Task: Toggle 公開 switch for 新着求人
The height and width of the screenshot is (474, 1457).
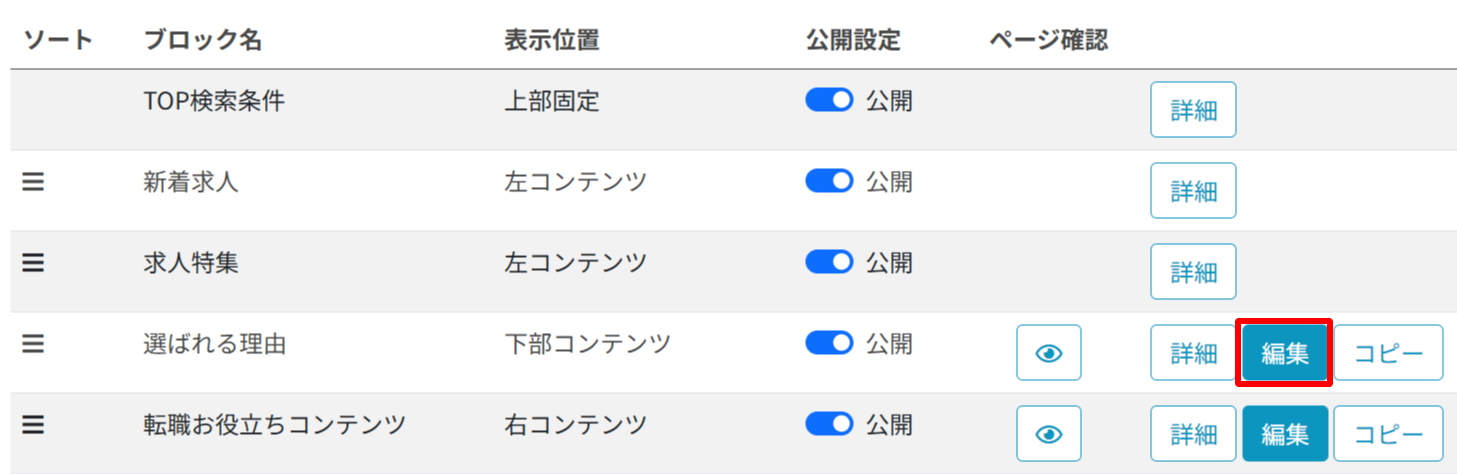Action: pyautogui.click(x=829, y=182)
